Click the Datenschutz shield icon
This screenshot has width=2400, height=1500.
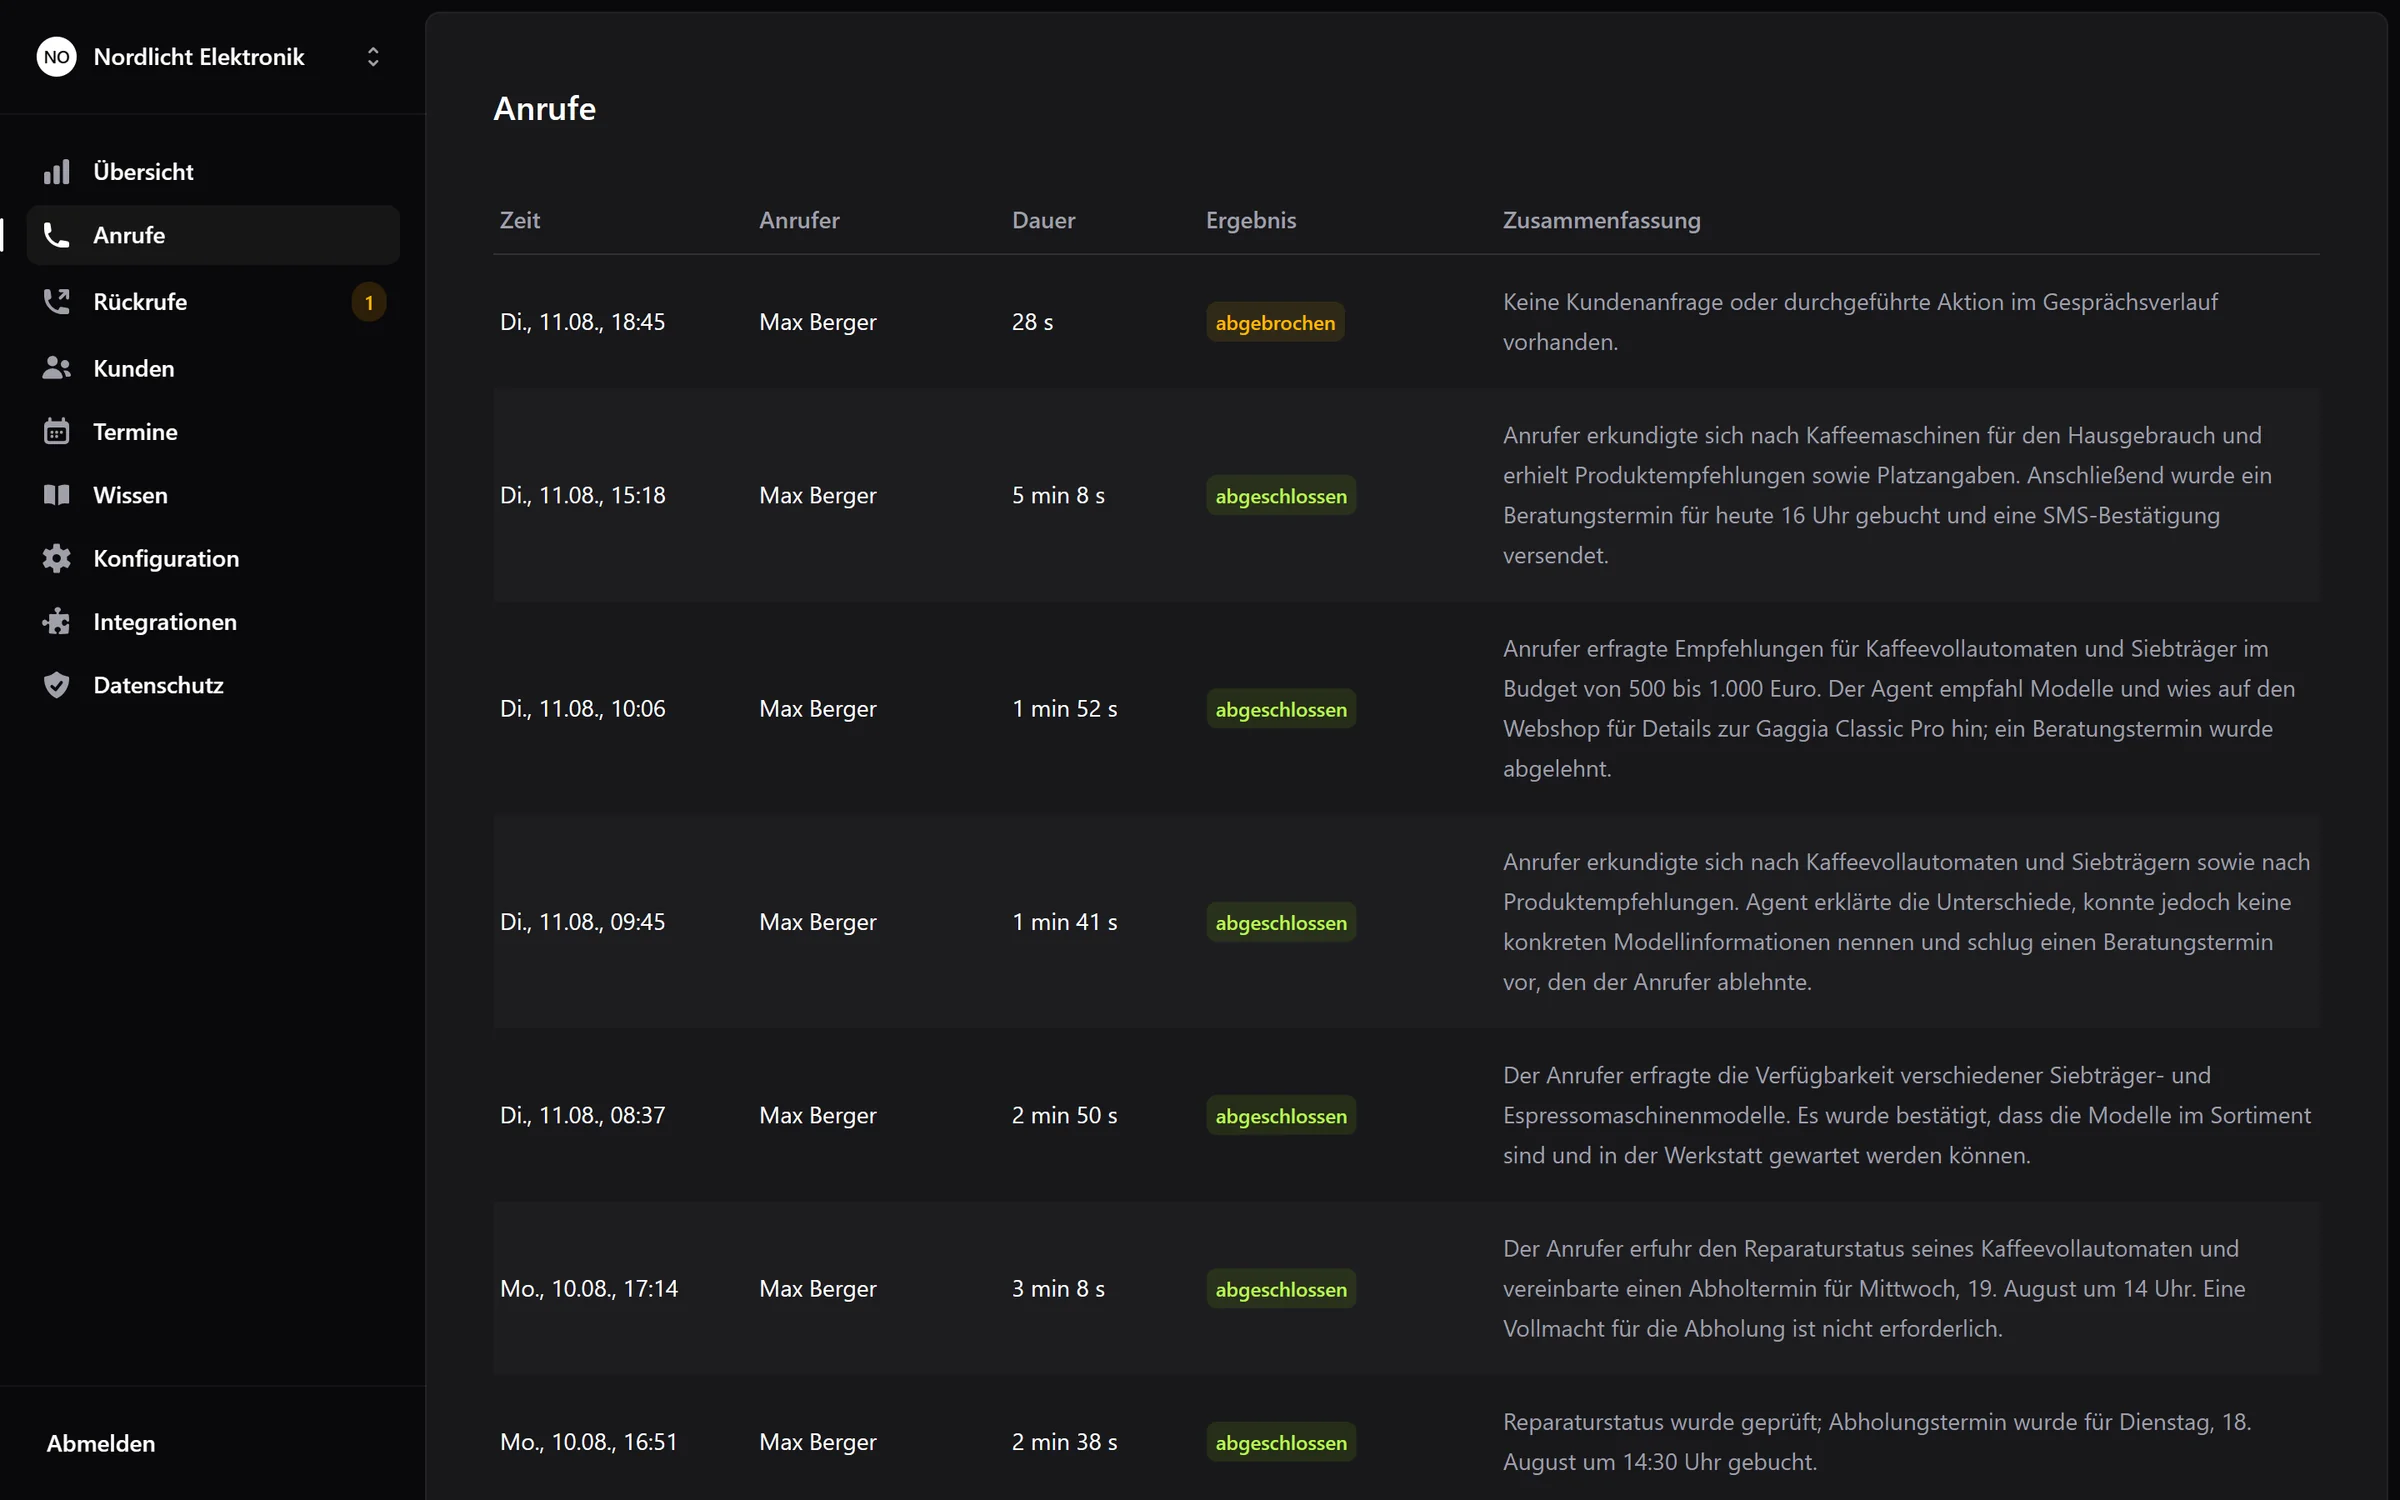(57, 685)
